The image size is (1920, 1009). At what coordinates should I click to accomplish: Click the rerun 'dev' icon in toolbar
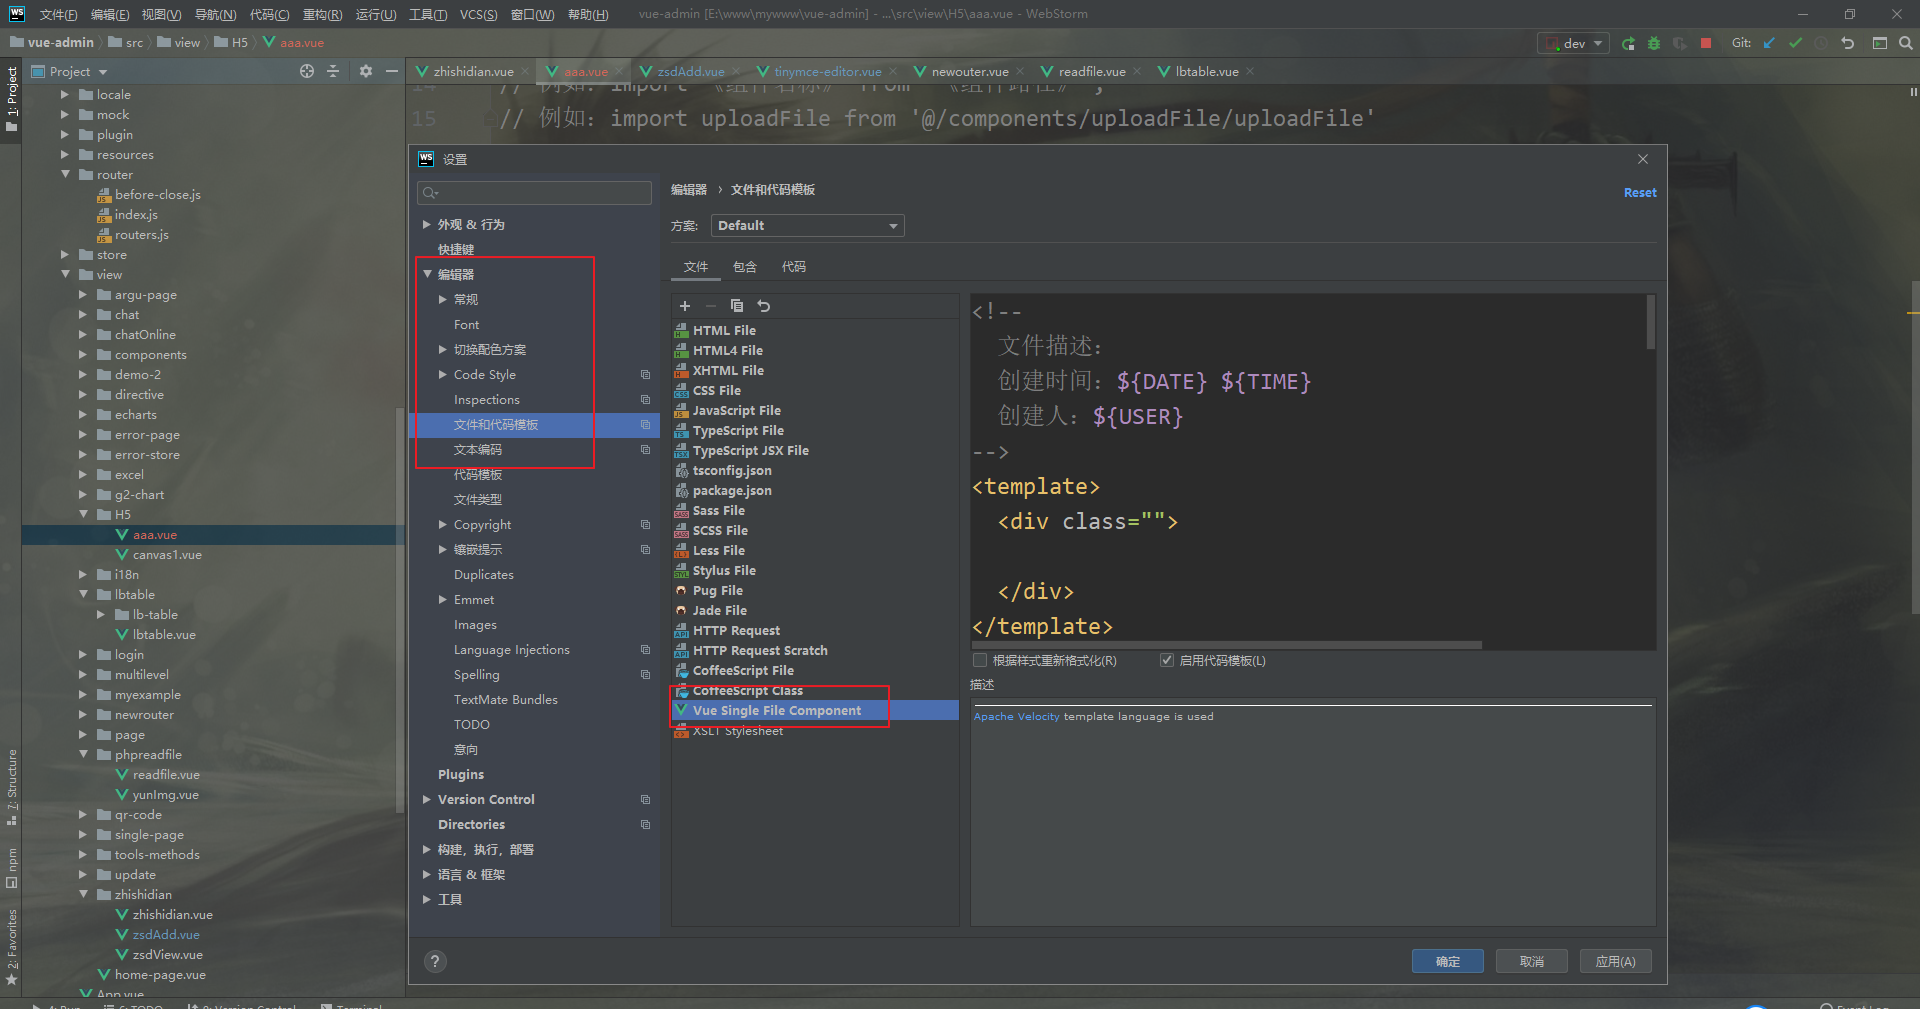click(x=1628, y=43)
